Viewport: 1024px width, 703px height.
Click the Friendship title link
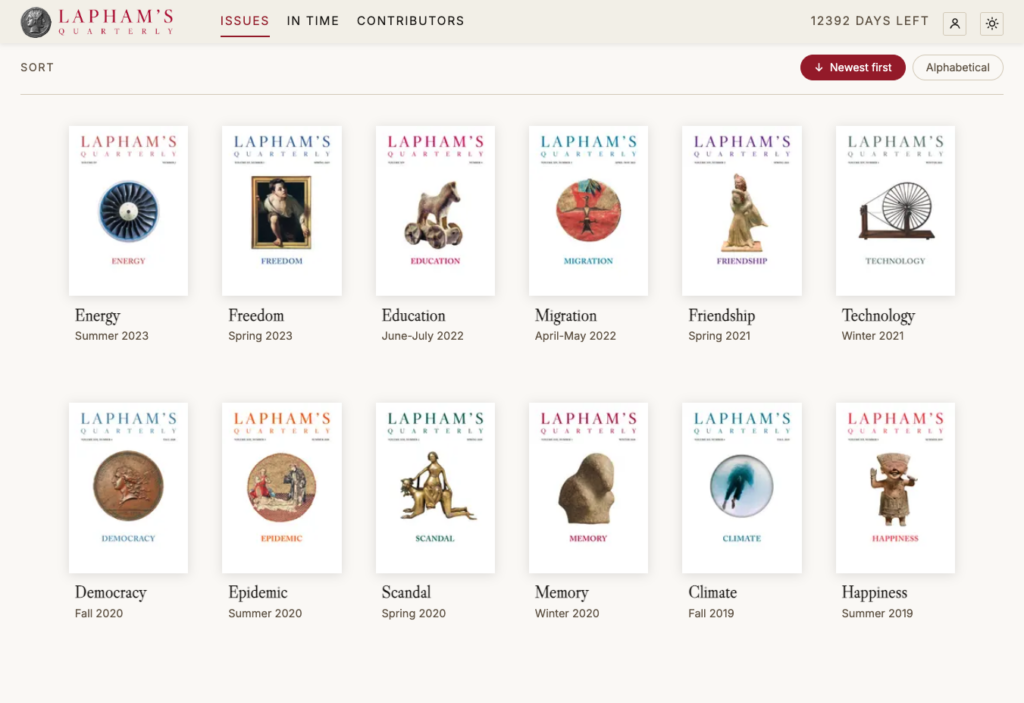(x=722, y=316)
